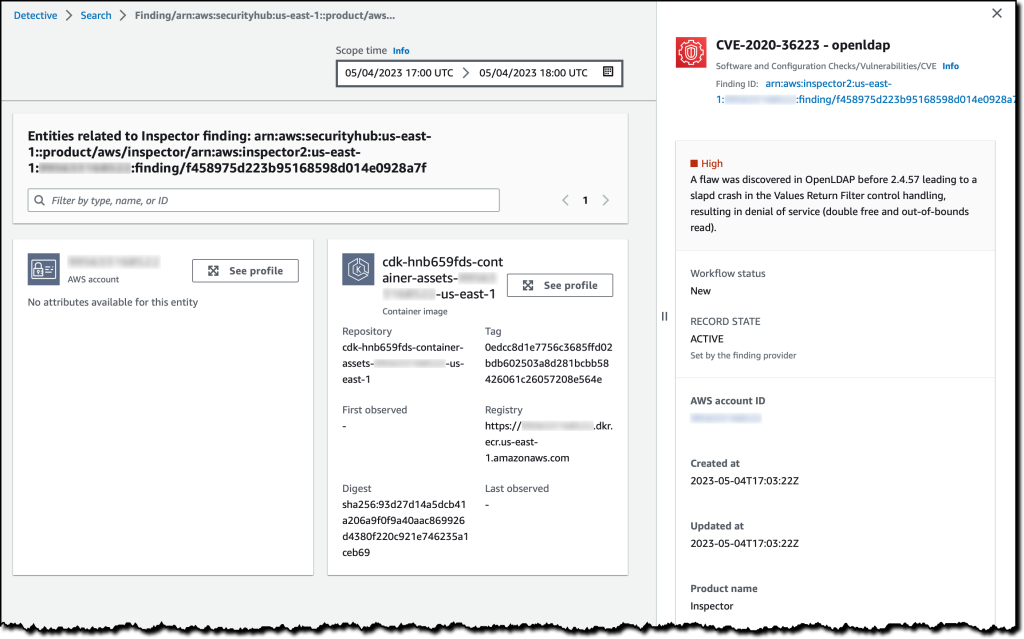Viewport: 1024px width, 639px height.
Task: Click the Product name value Inspector
Action: pos(712,606)
